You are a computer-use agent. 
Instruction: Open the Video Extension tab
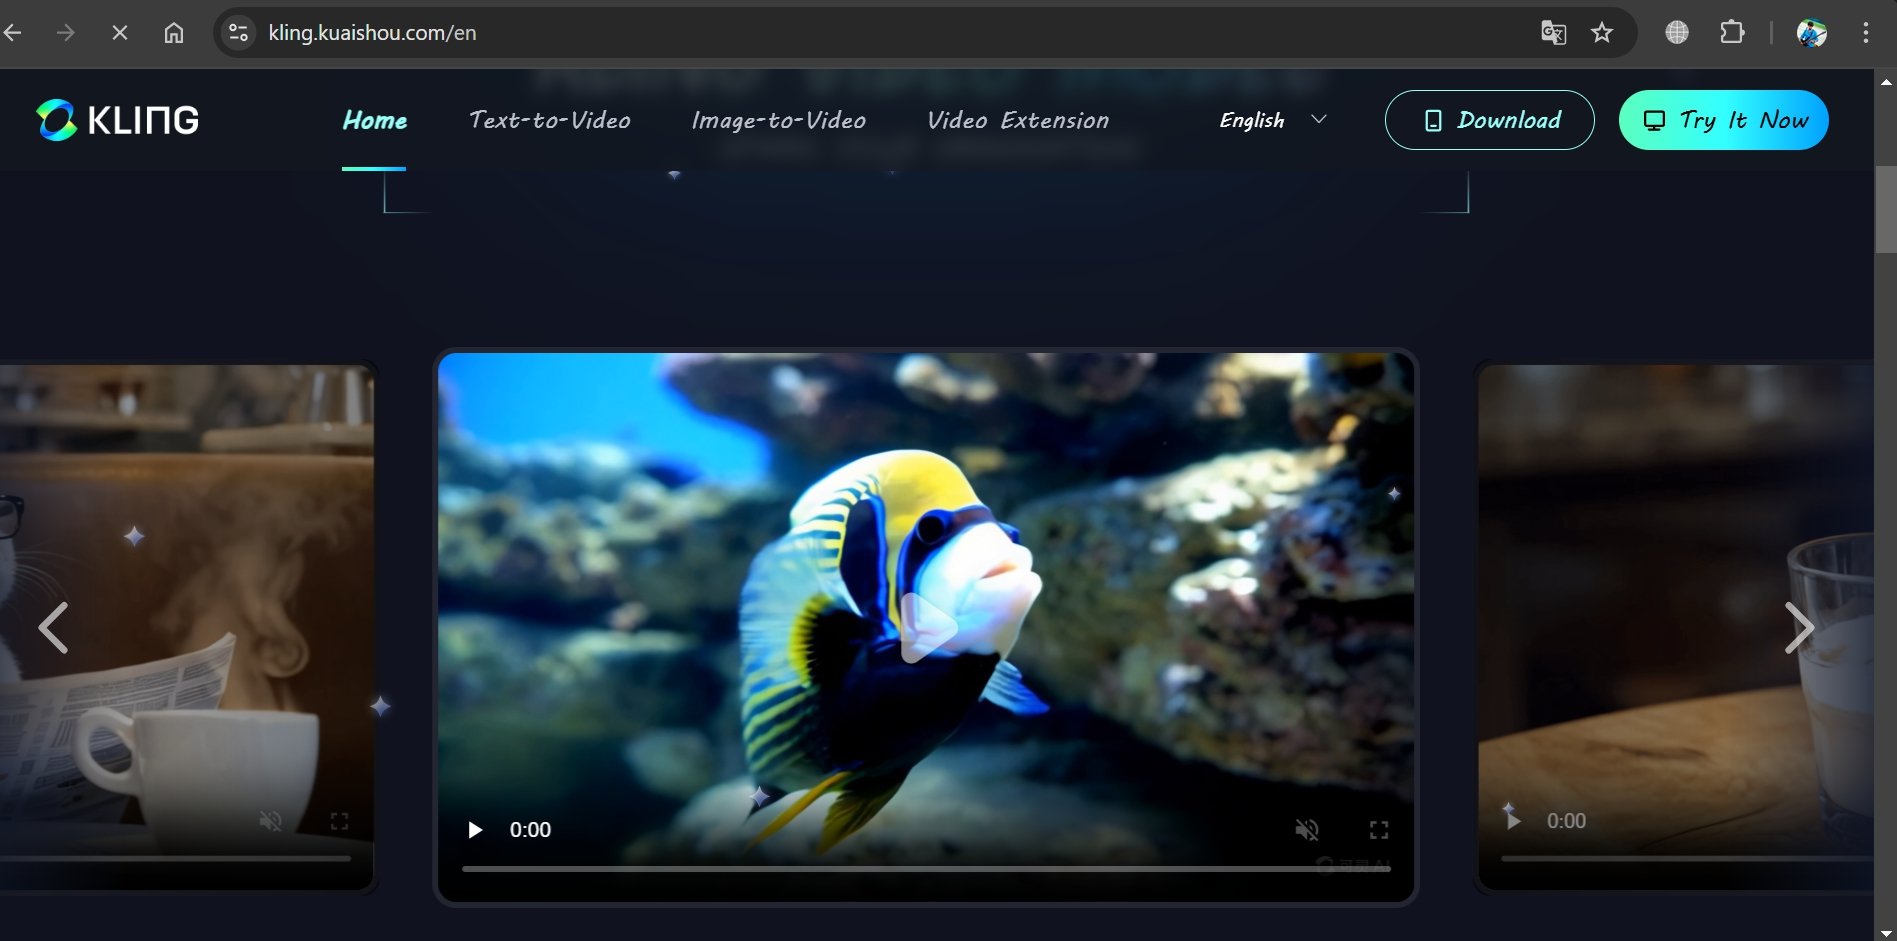pyautogui.click(x=1018, y=120)
